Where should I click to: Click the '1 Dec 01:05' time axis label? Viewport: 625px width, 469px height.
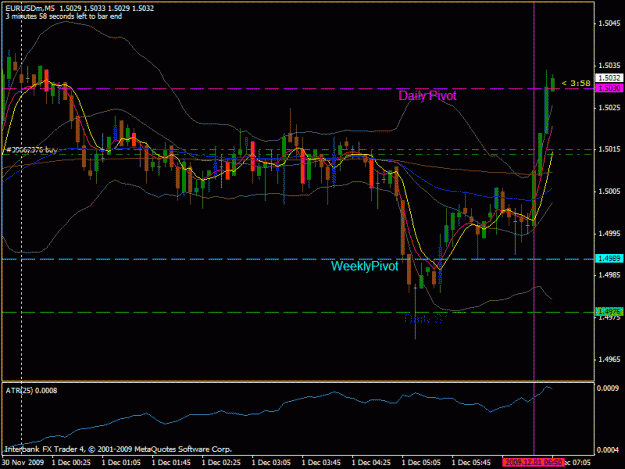point(121,463)
